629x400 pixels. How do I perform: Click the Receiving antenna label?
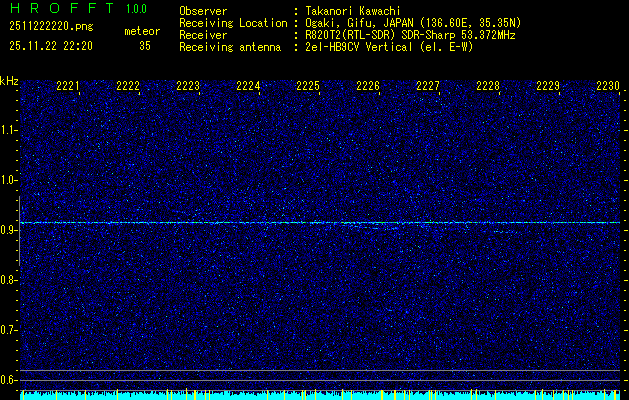230,47
